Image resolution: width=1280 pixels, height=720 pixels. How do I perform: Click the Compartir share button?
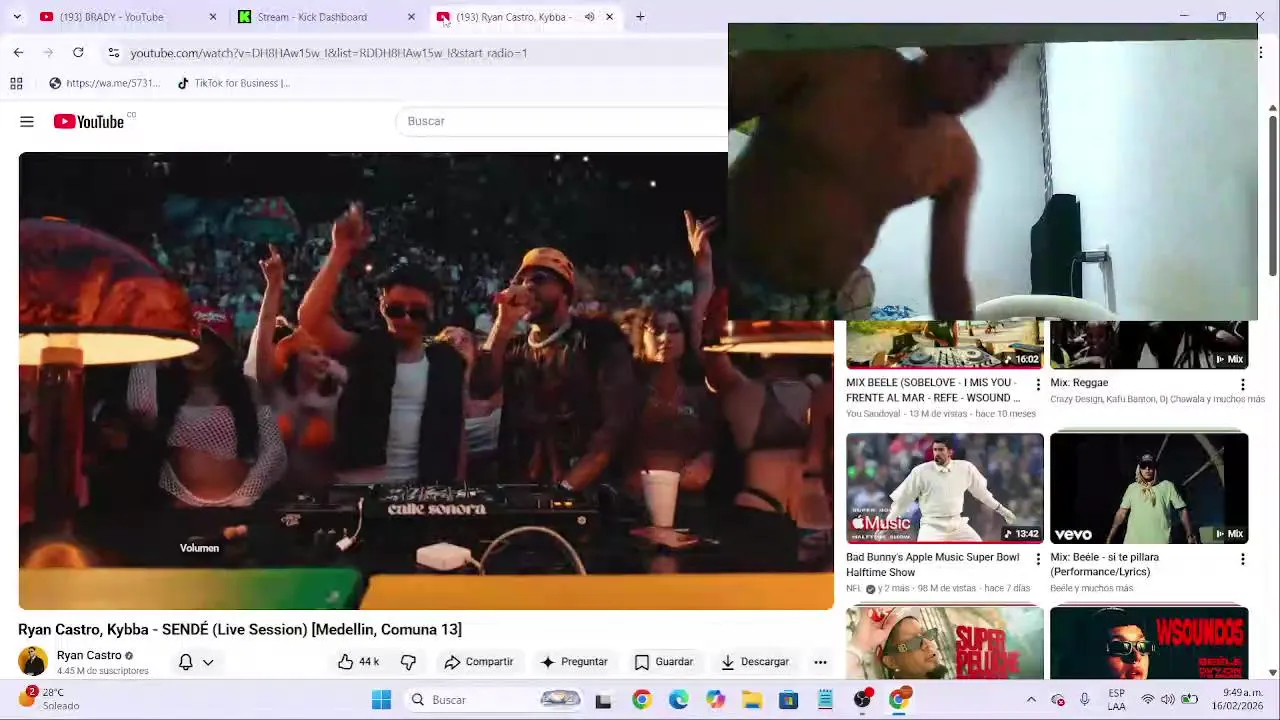pos(478,662)
